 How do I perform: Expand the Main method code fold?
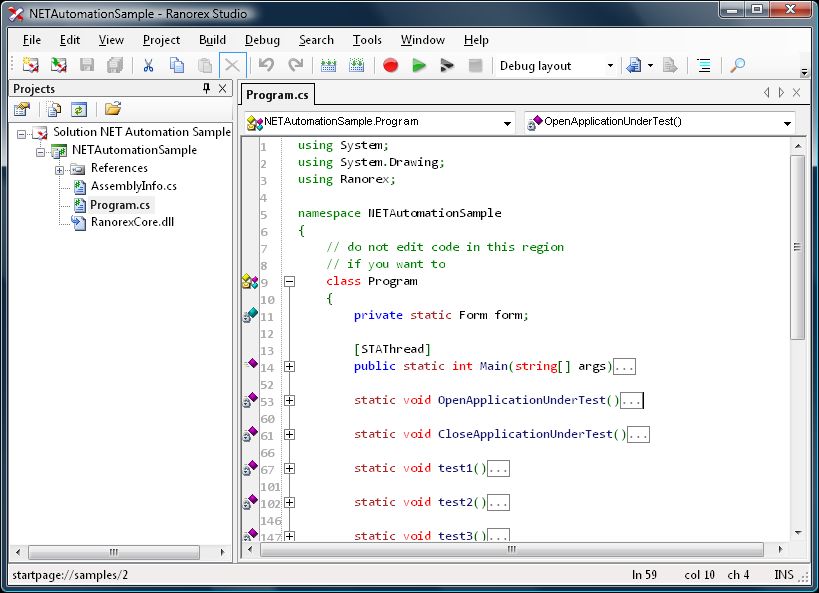pos(289,367)
